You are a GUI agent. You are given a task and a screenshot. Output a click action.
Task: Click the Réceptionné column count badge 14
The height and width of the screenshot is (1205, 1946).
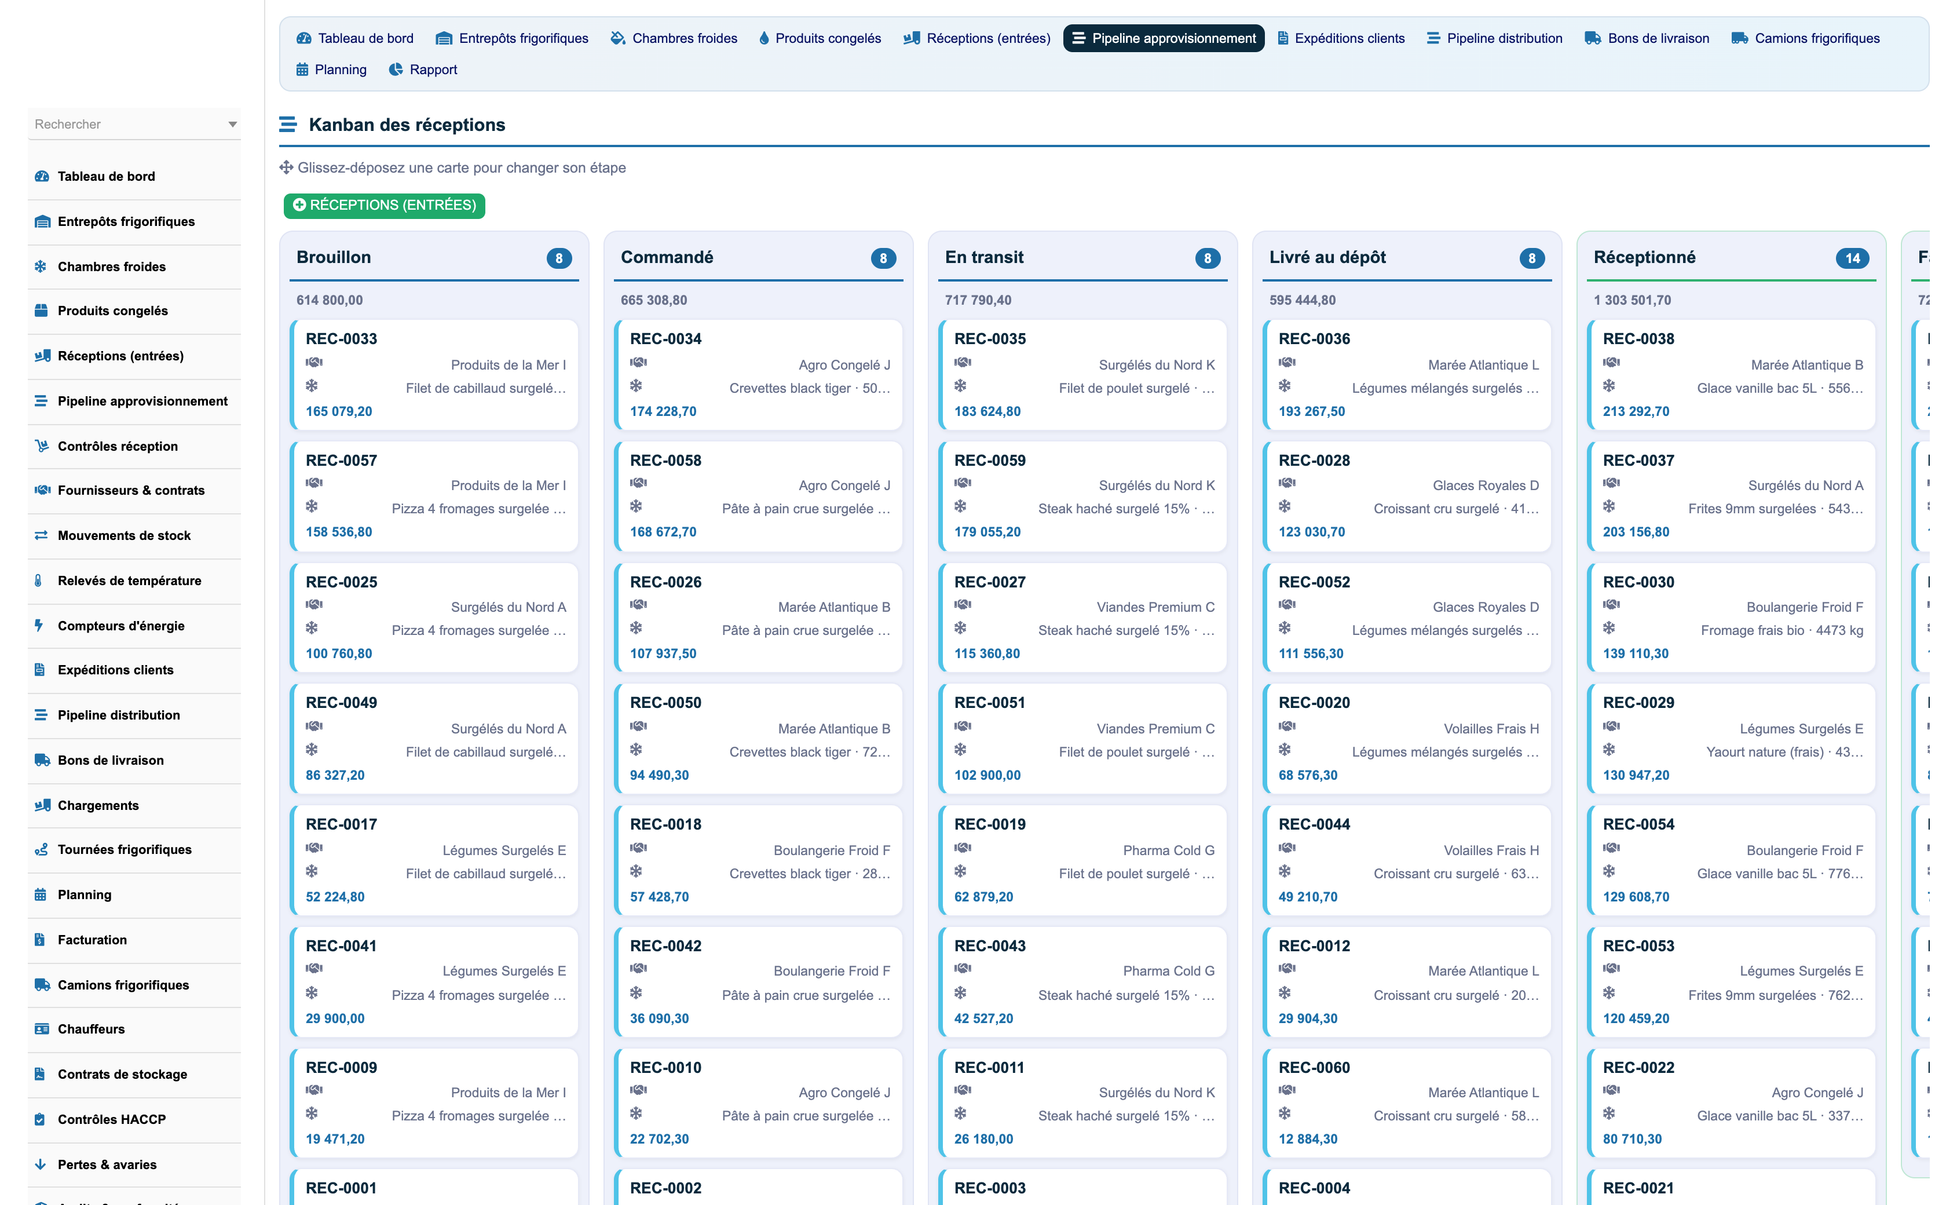click(x=1852, y=259)
